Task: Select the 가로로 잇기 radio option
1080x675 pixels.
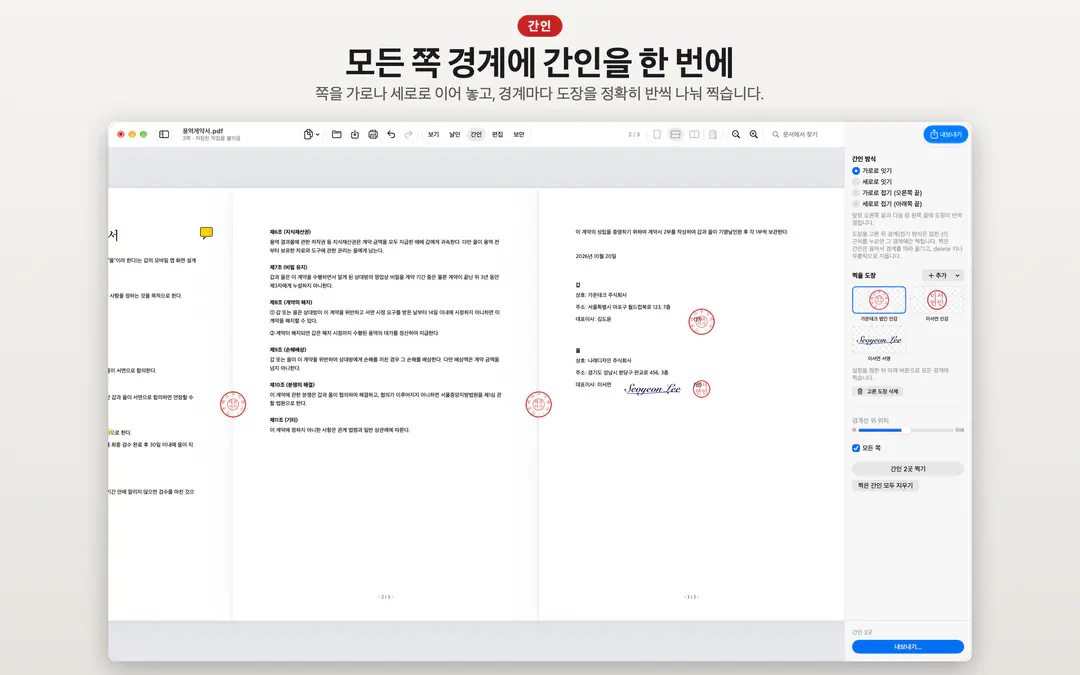Action: click(x=856, y=171)
